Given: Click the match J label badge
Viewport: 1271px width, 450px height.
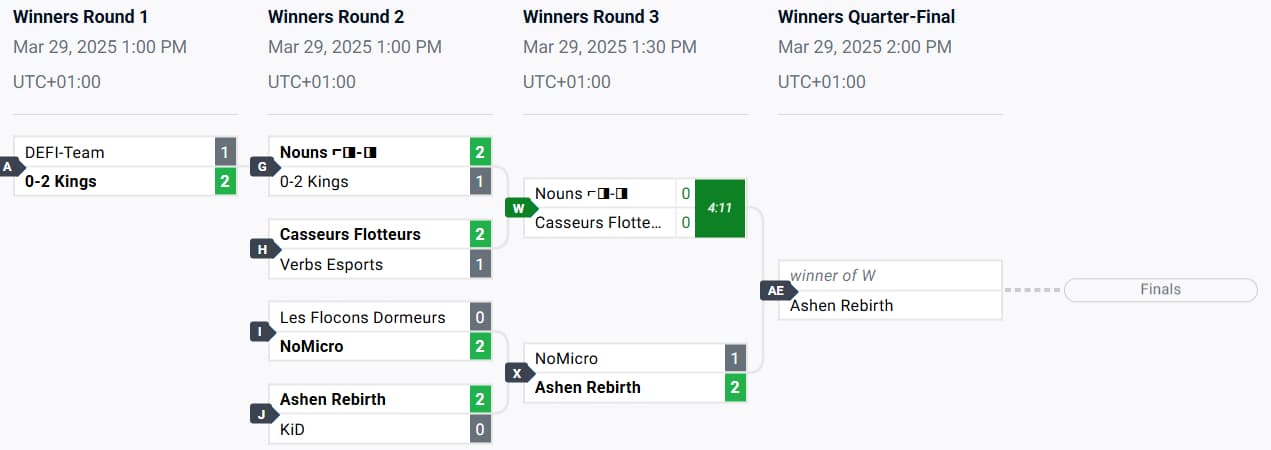Looking at the screenshot, I should 263,413.
